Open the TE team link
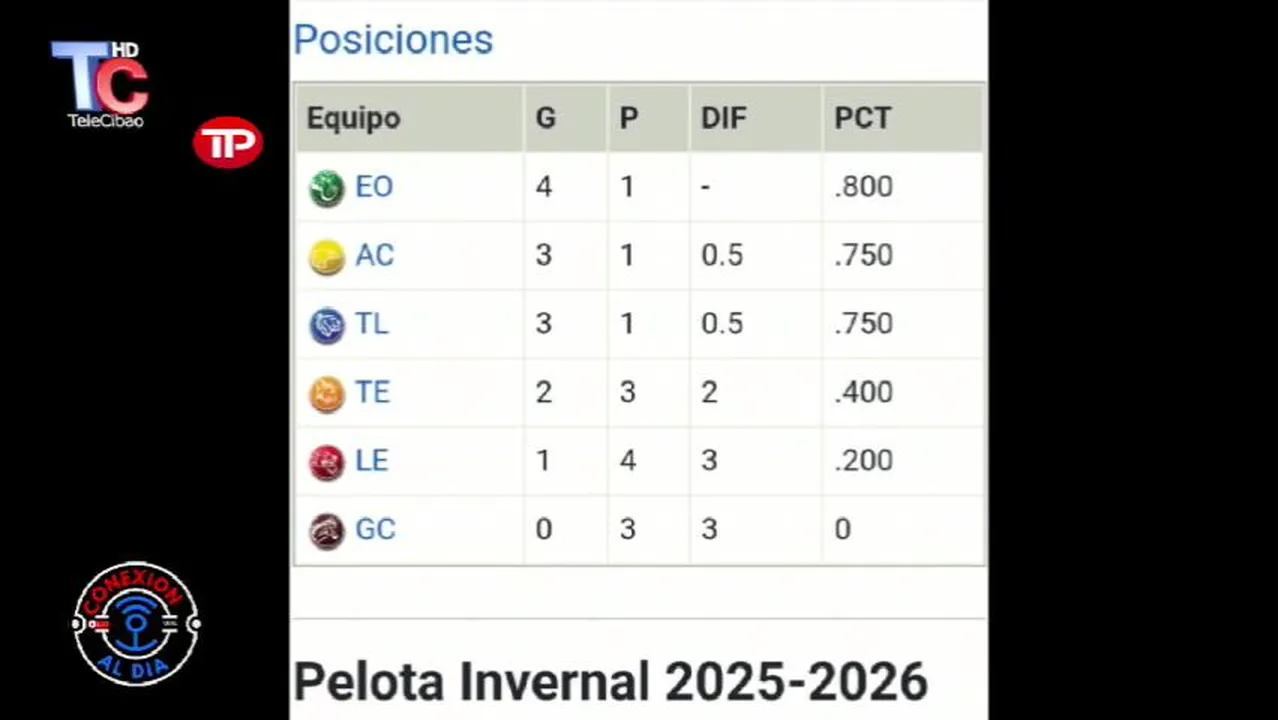 click(x=372, y=392)
